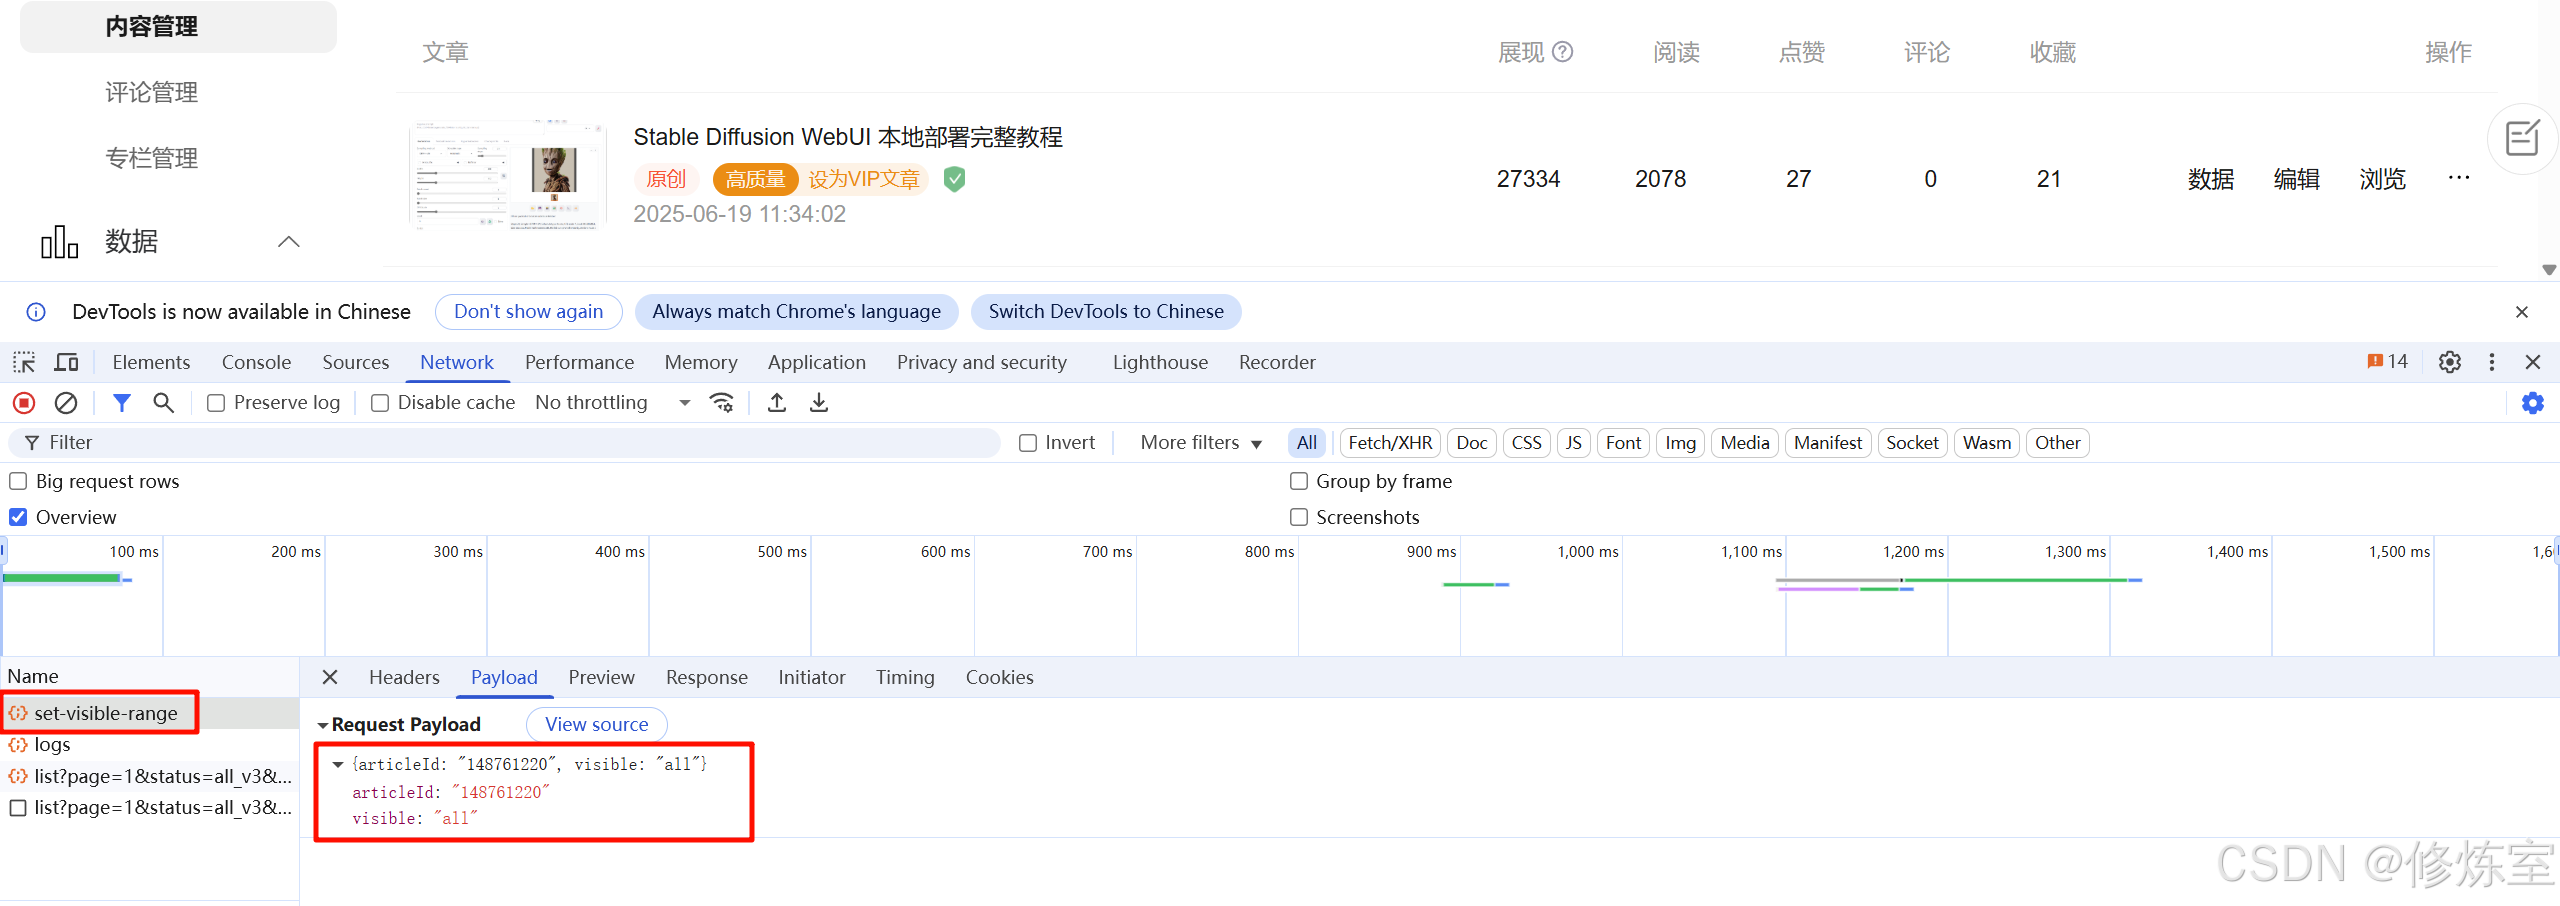Show the request Timing tab
2560x906 pixels.
(x=905, y=677)
